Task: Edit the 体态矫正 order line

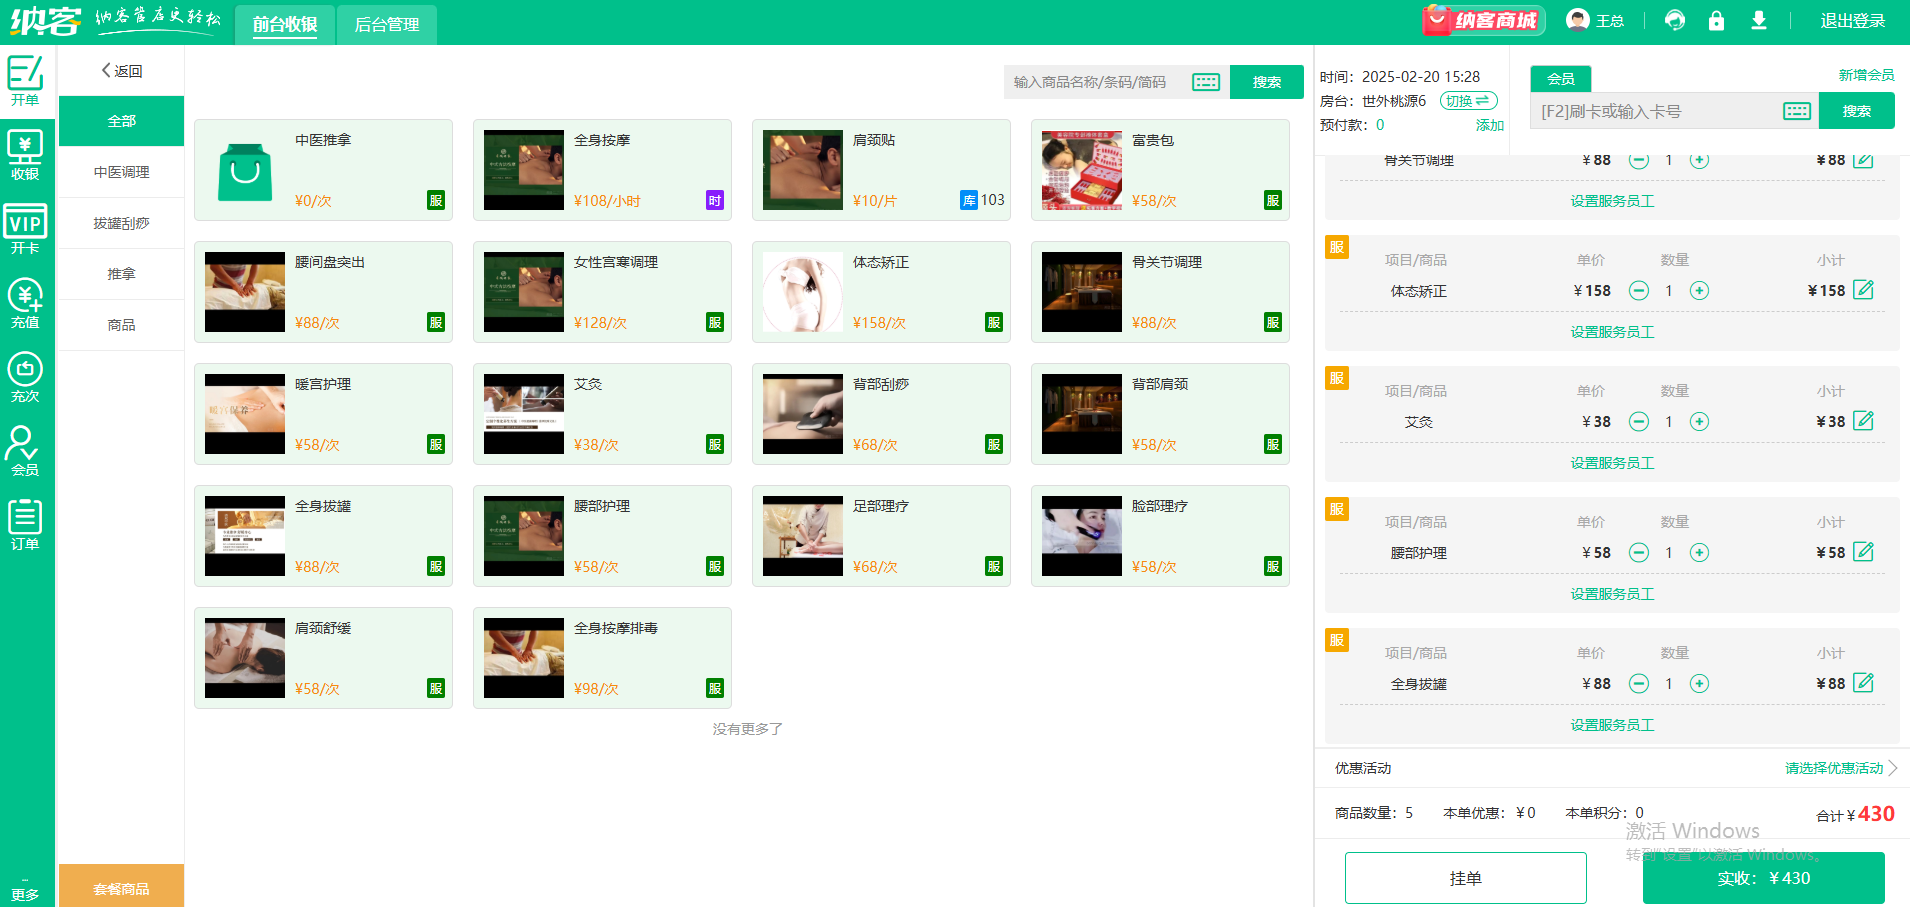Action: pos(1863,290)
